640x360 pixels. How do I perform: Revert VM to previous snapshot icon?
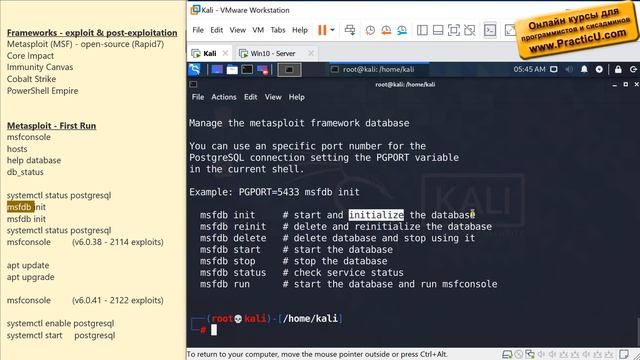[x=386, y=30]
